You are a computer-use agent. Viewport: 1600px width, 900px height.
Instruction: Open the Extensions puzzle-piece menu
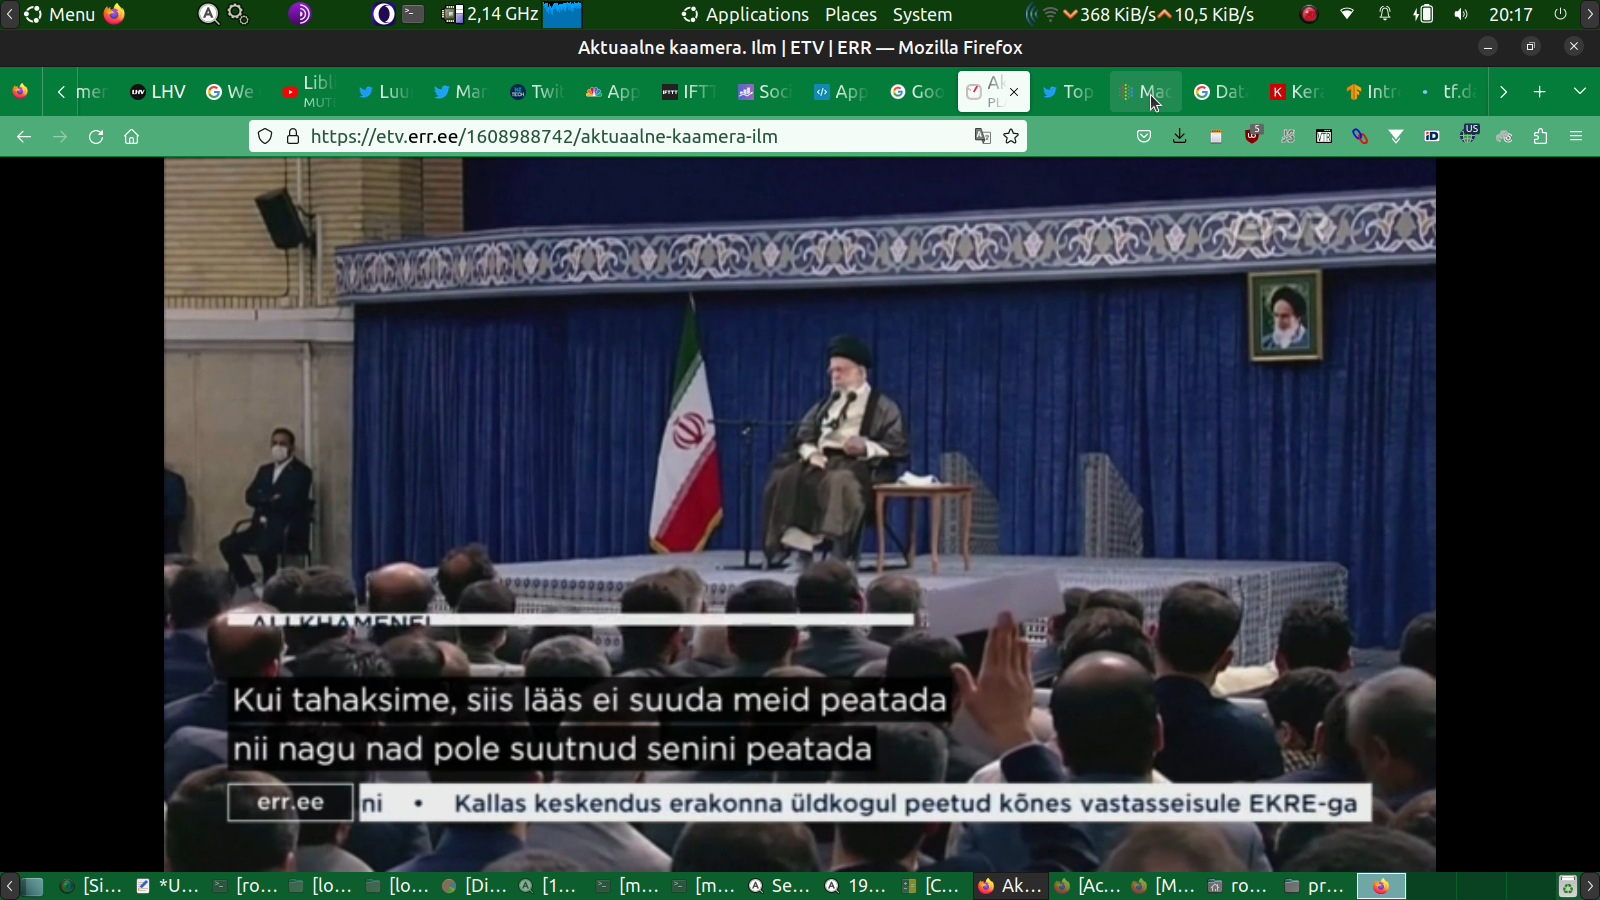[1540, 137]
